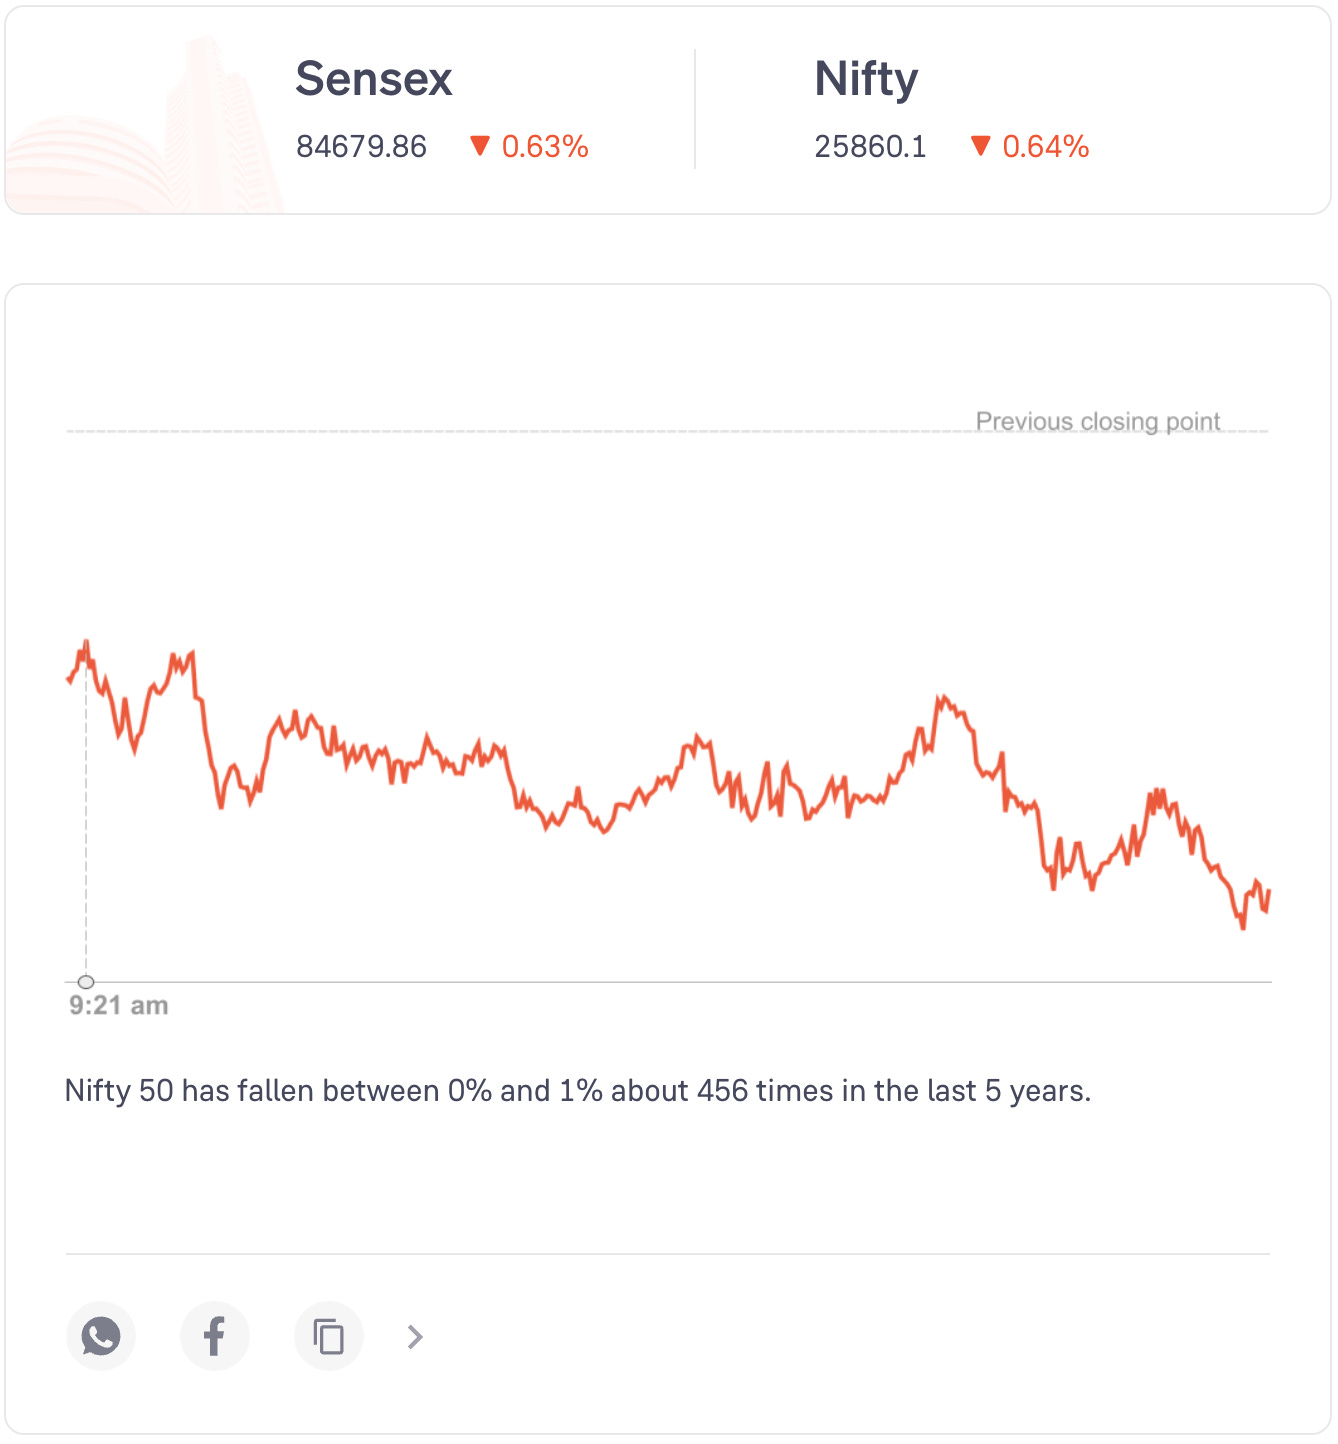
Task: Click the Nifty down arrow indicator
Action: tap(980, 146)
